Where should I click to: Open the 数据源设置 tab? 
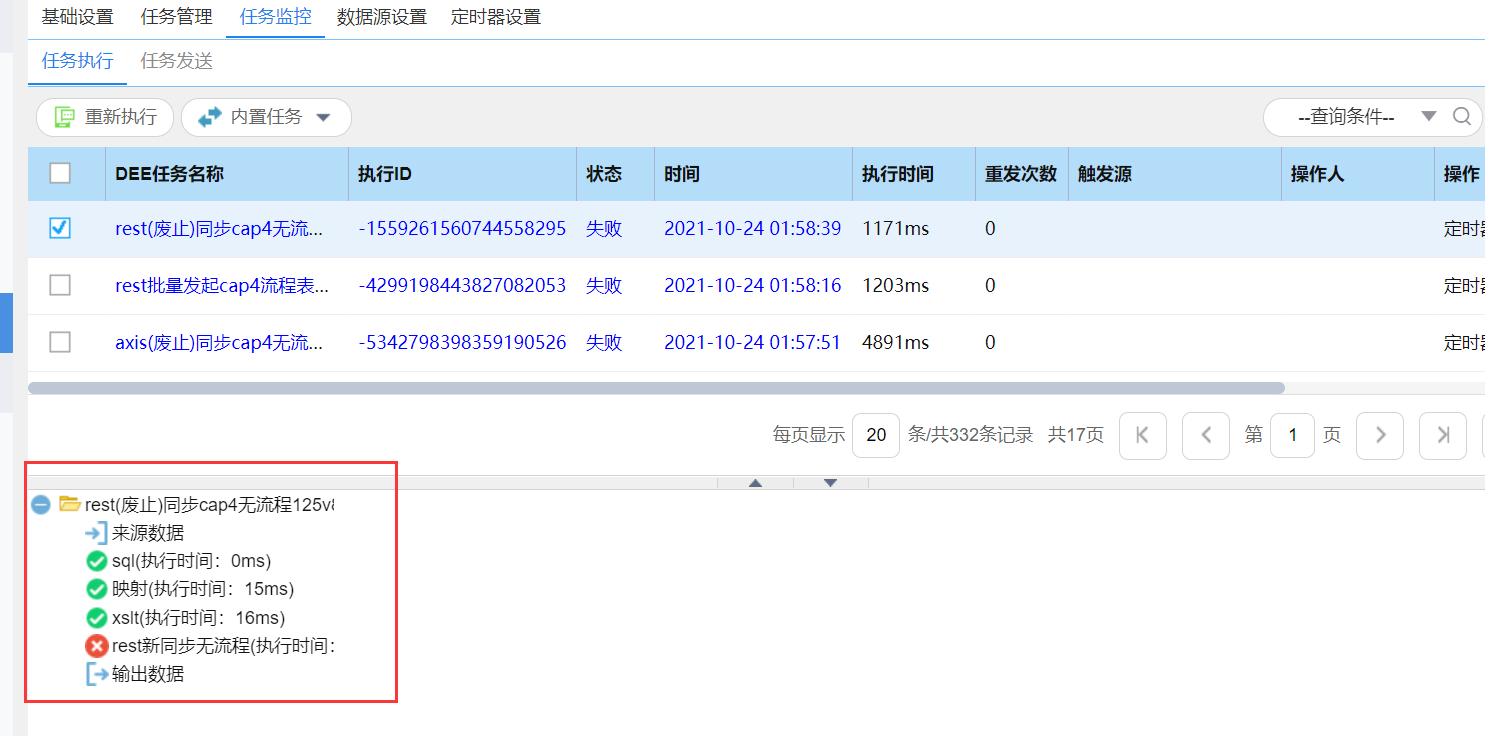[x=382, y=17]
